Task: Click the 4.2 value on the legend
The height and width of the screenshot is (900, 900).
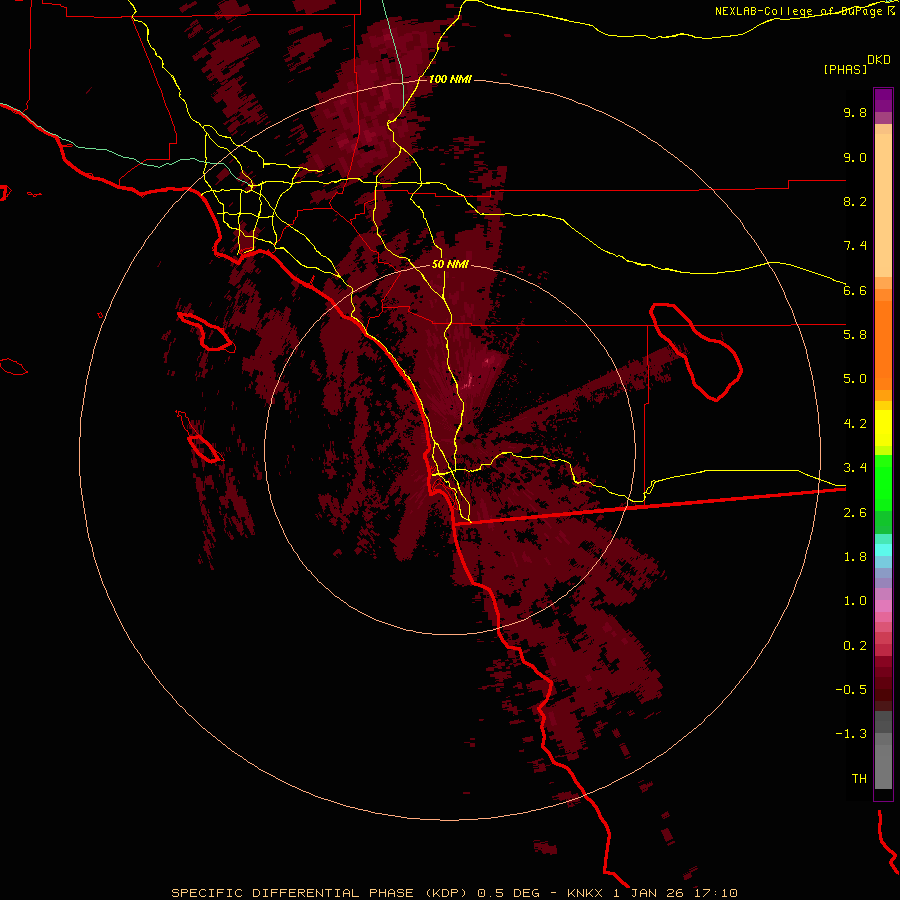Action: click(x=855, y=424)
